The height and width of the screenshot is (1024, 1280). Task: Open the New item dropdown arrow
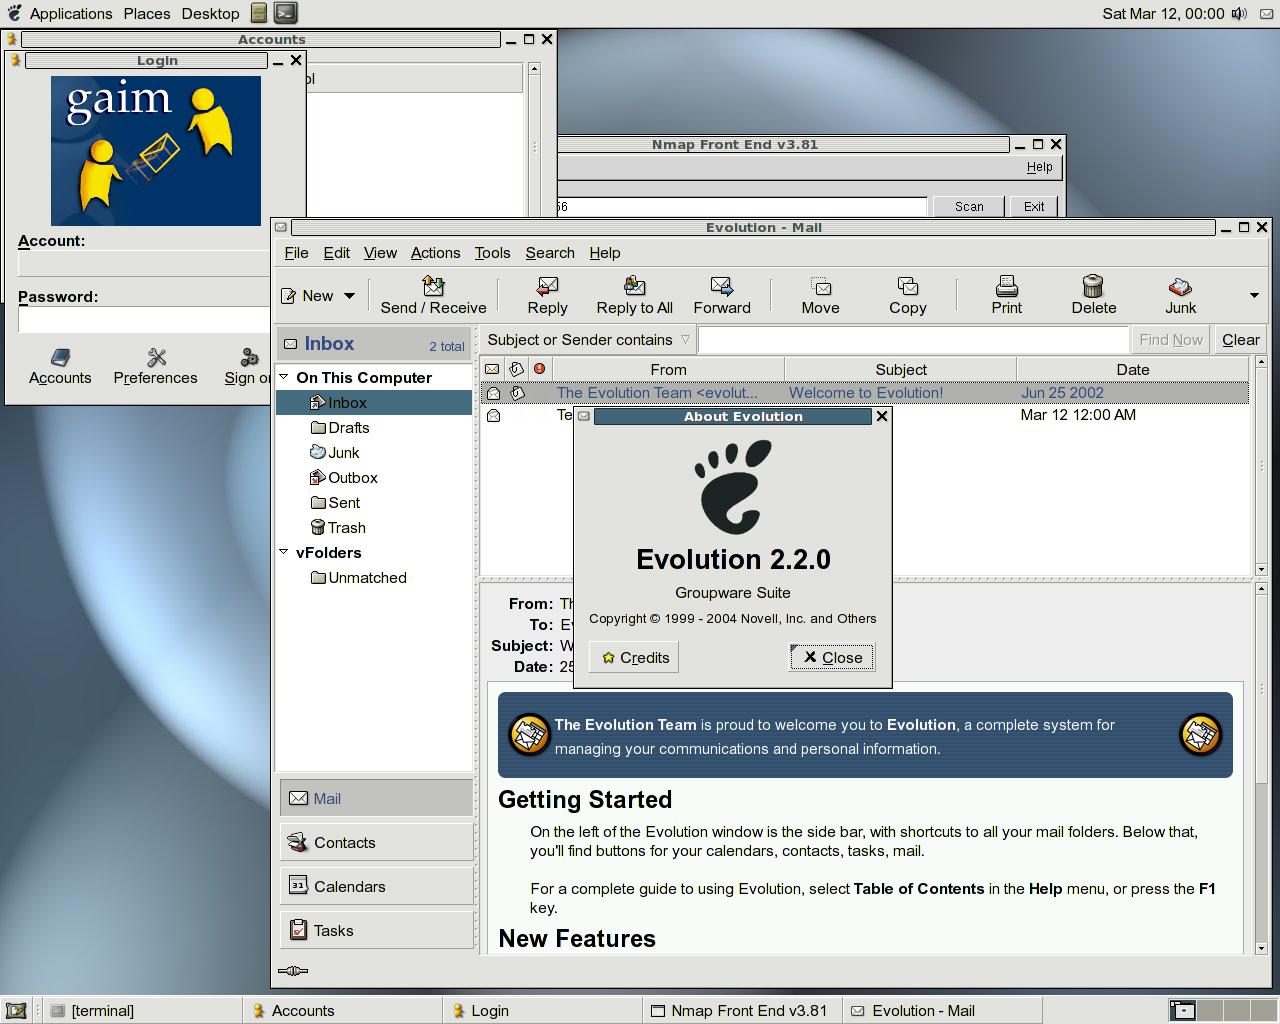(x=349, y=296)
